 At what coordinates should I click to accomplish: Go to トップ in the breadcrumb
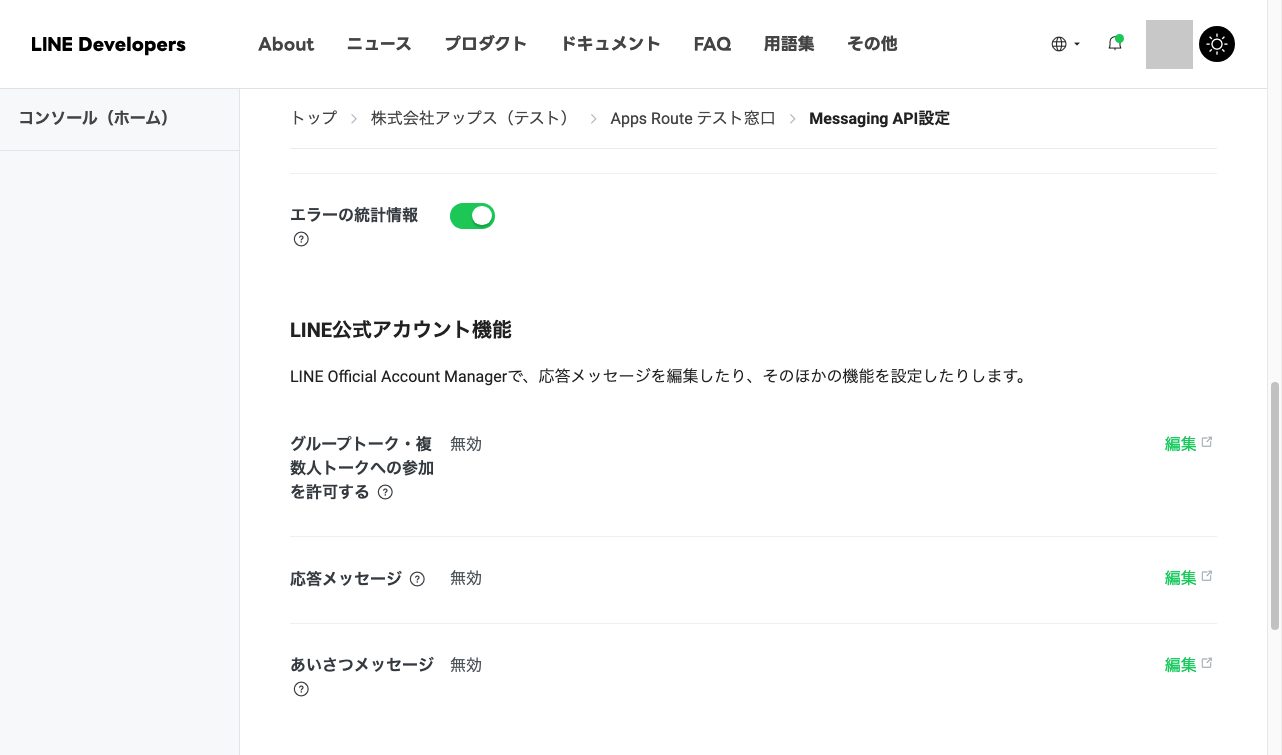(314, 118)
